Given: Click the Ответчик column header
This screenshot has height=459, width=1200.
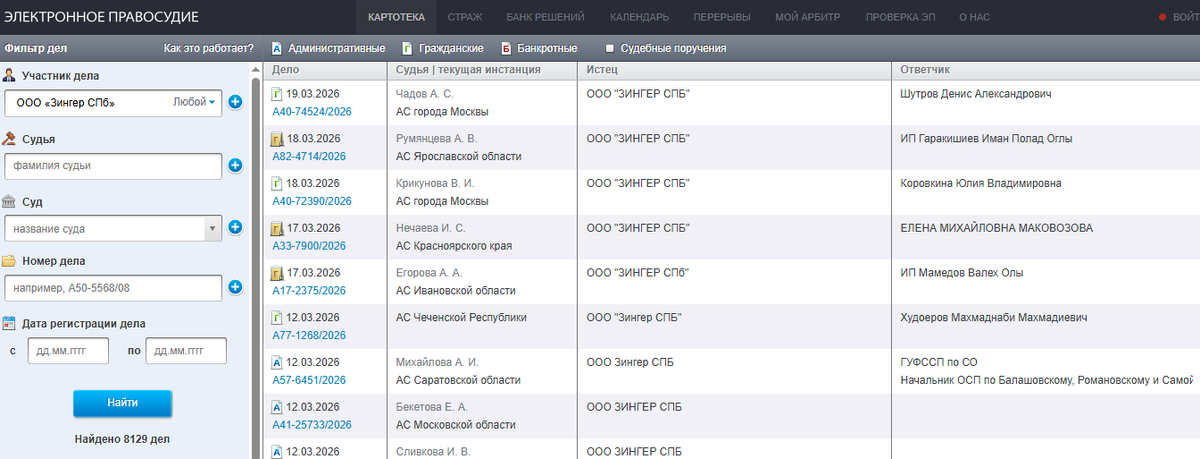Looking at the screenshot, I should (1046, 70).
